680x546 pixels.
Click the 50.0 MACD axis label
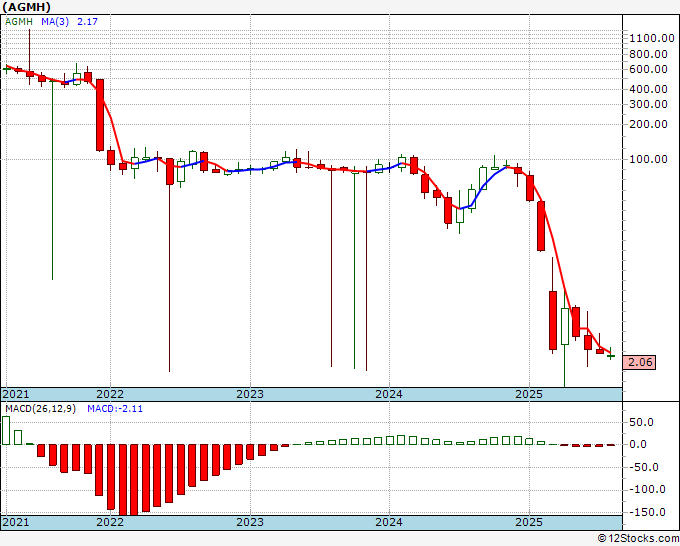641,422
